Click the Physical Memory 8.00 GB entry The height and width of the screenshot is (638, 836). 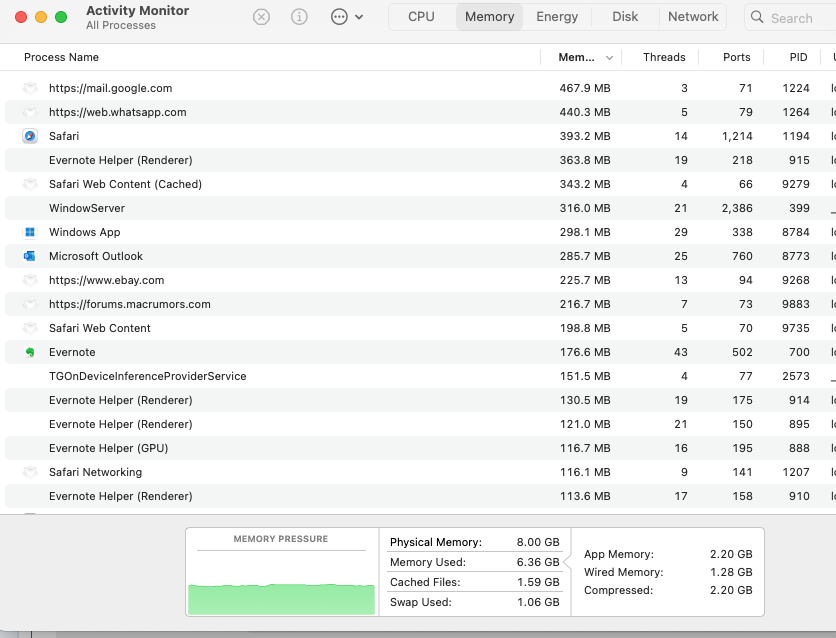click(475, 542)
